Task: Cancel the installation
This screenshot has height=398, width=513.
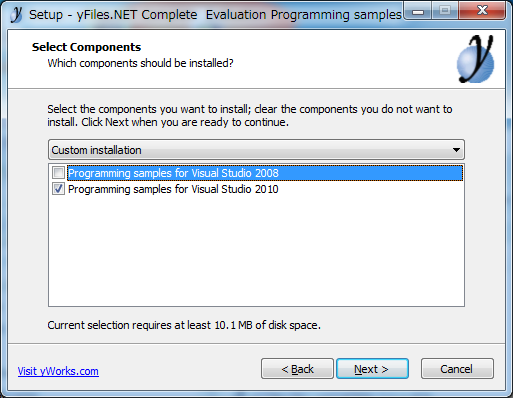Action: tap(457, 369)
